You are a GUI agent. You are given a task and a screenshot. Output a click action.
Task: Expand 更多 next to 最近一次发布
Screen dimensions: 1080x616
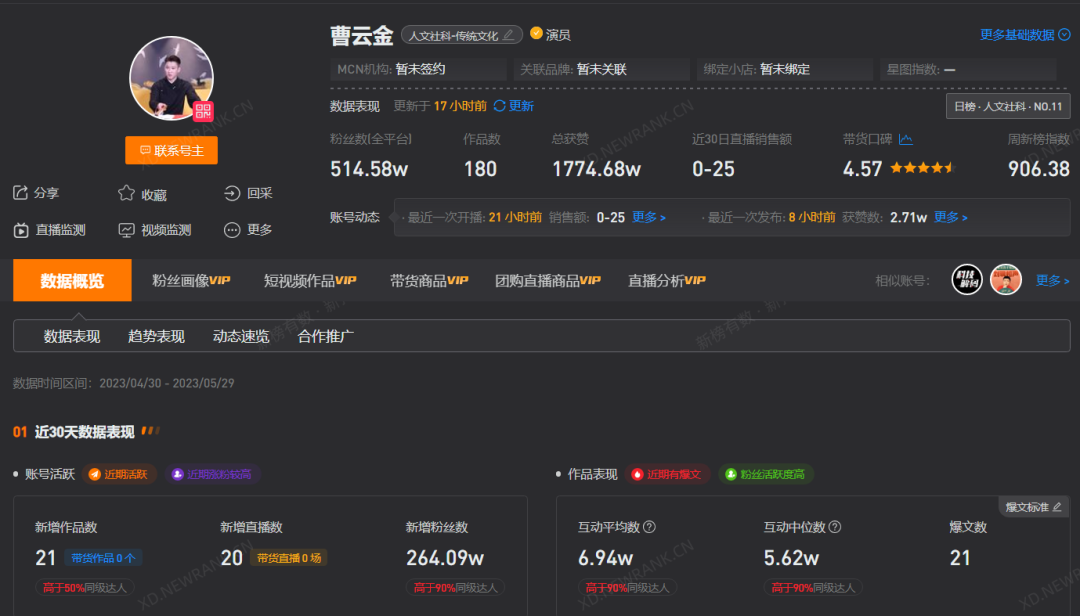tap(951, 217)
